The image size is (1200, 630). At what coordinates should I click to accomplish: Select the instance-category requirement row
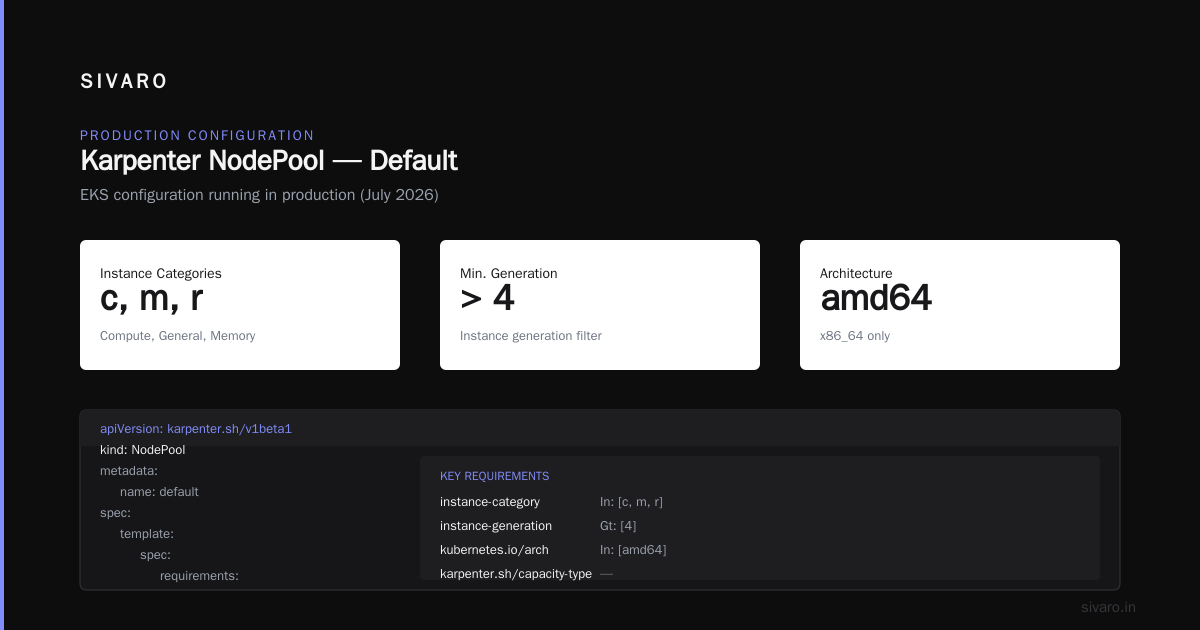pos(760,502)
